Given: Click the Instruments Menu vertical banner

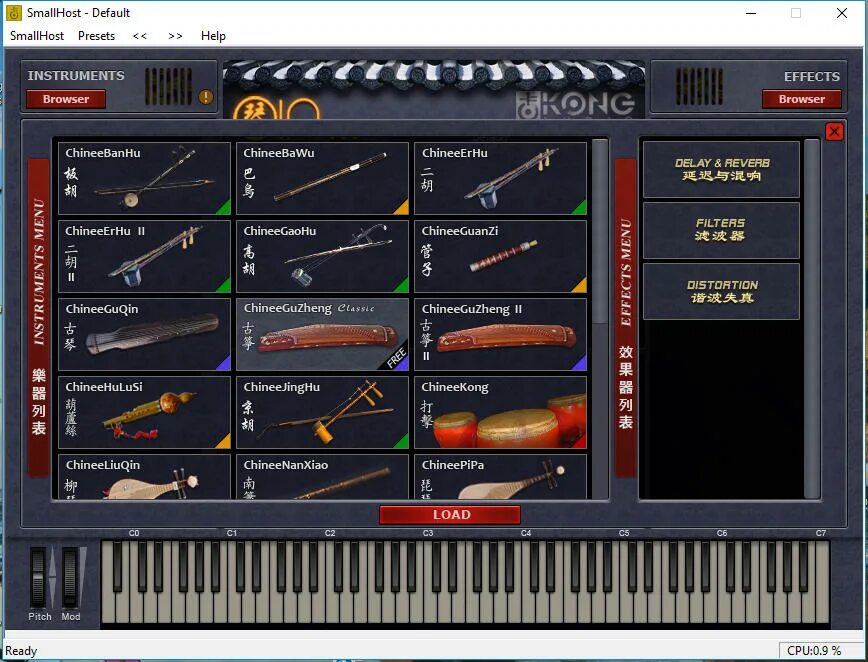Looking at the screenshot, I should point(39,318).
